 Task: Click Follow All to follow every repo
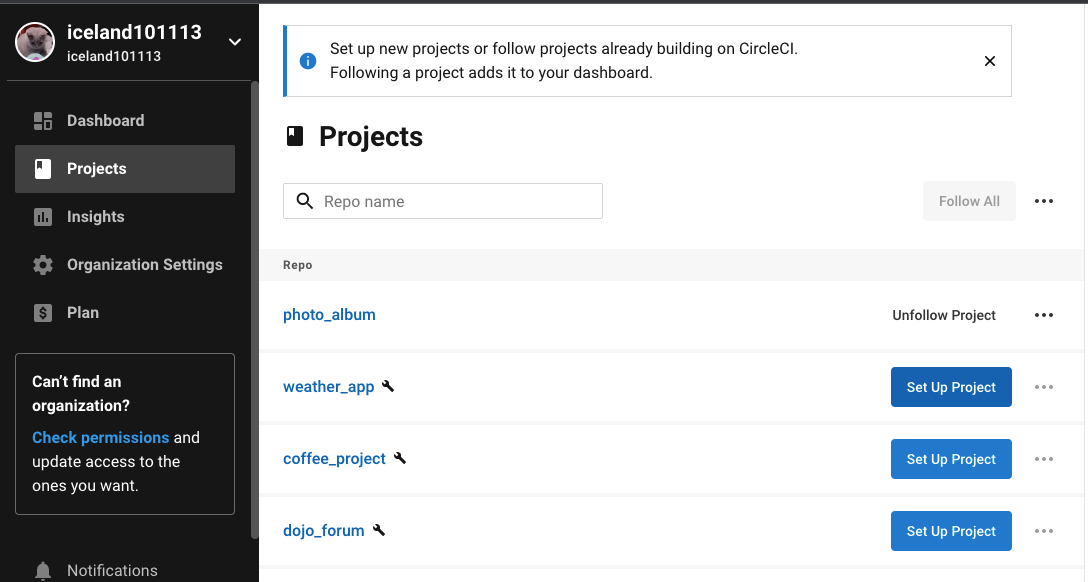pos(968,201)
